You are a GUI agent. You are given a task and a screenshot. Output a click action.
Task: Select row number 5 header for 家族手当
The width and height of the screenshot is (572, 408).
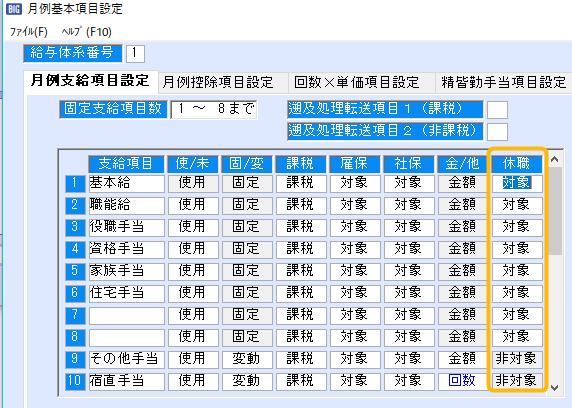coord(76,272)
